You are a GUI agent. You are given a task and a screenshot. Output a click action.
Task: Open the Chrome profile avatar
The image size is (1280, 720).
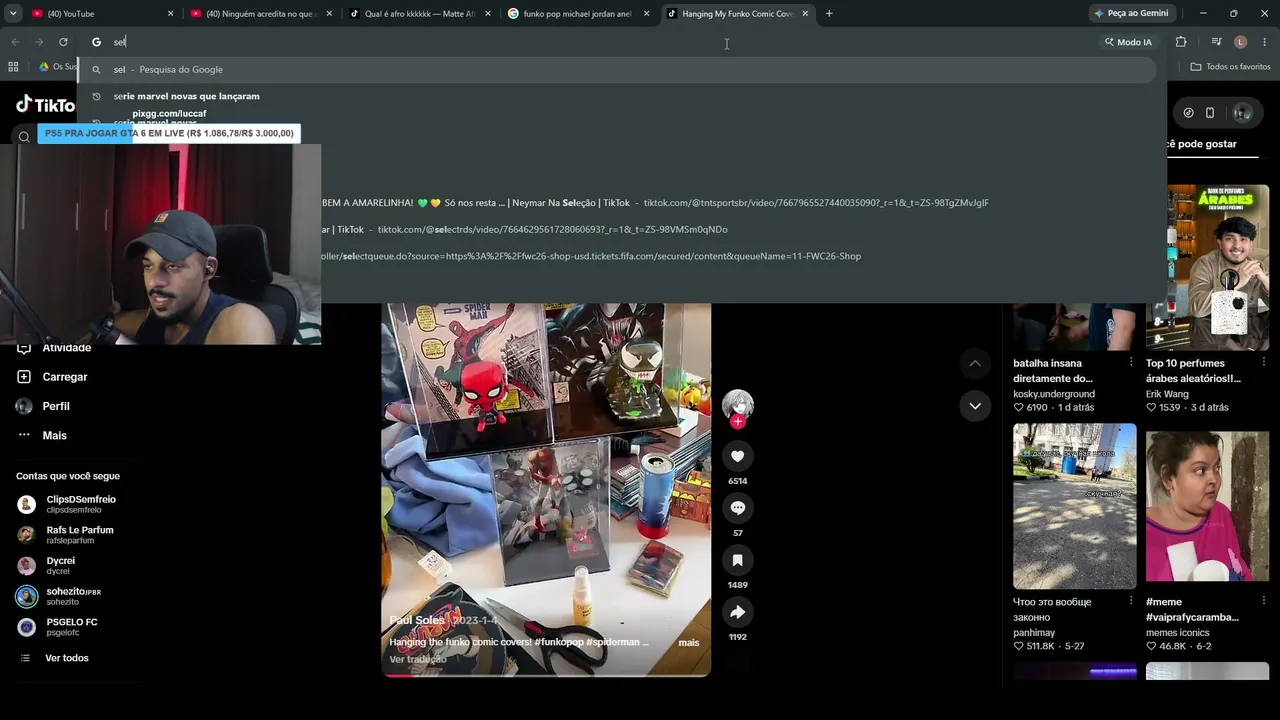click(x=1240, y=42)
